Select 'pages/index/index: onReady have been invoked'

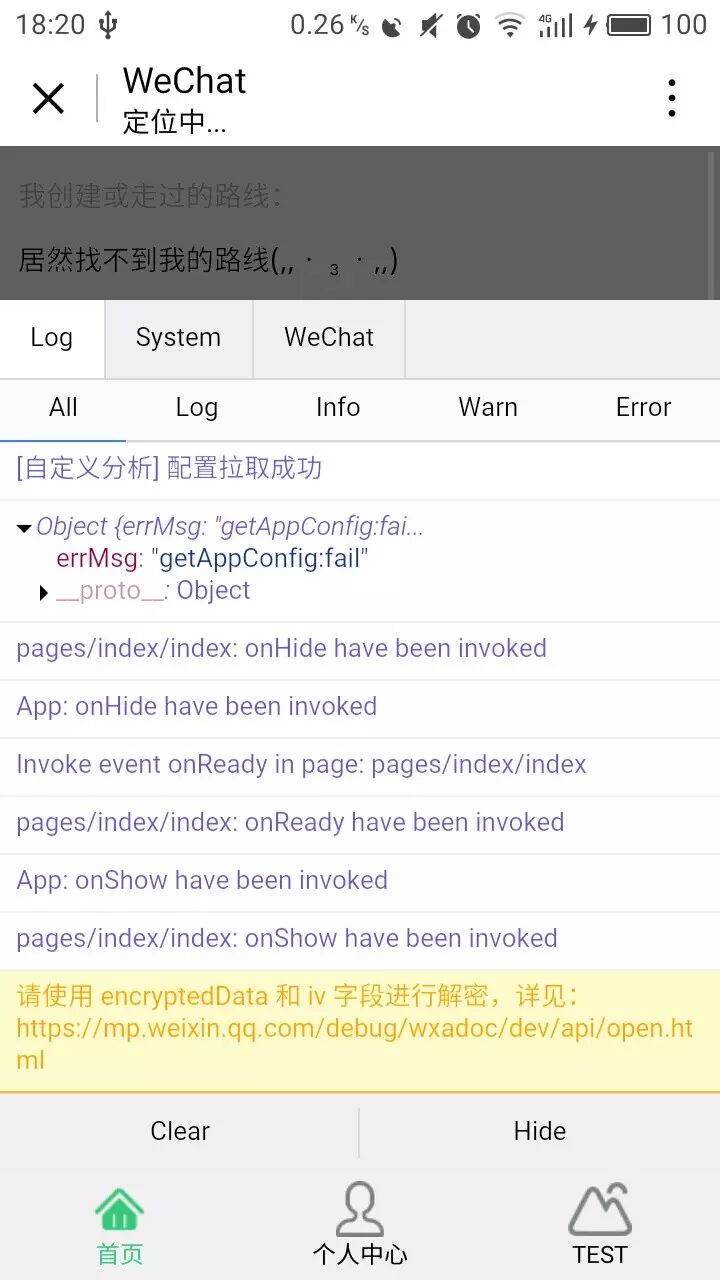[360, 824]
